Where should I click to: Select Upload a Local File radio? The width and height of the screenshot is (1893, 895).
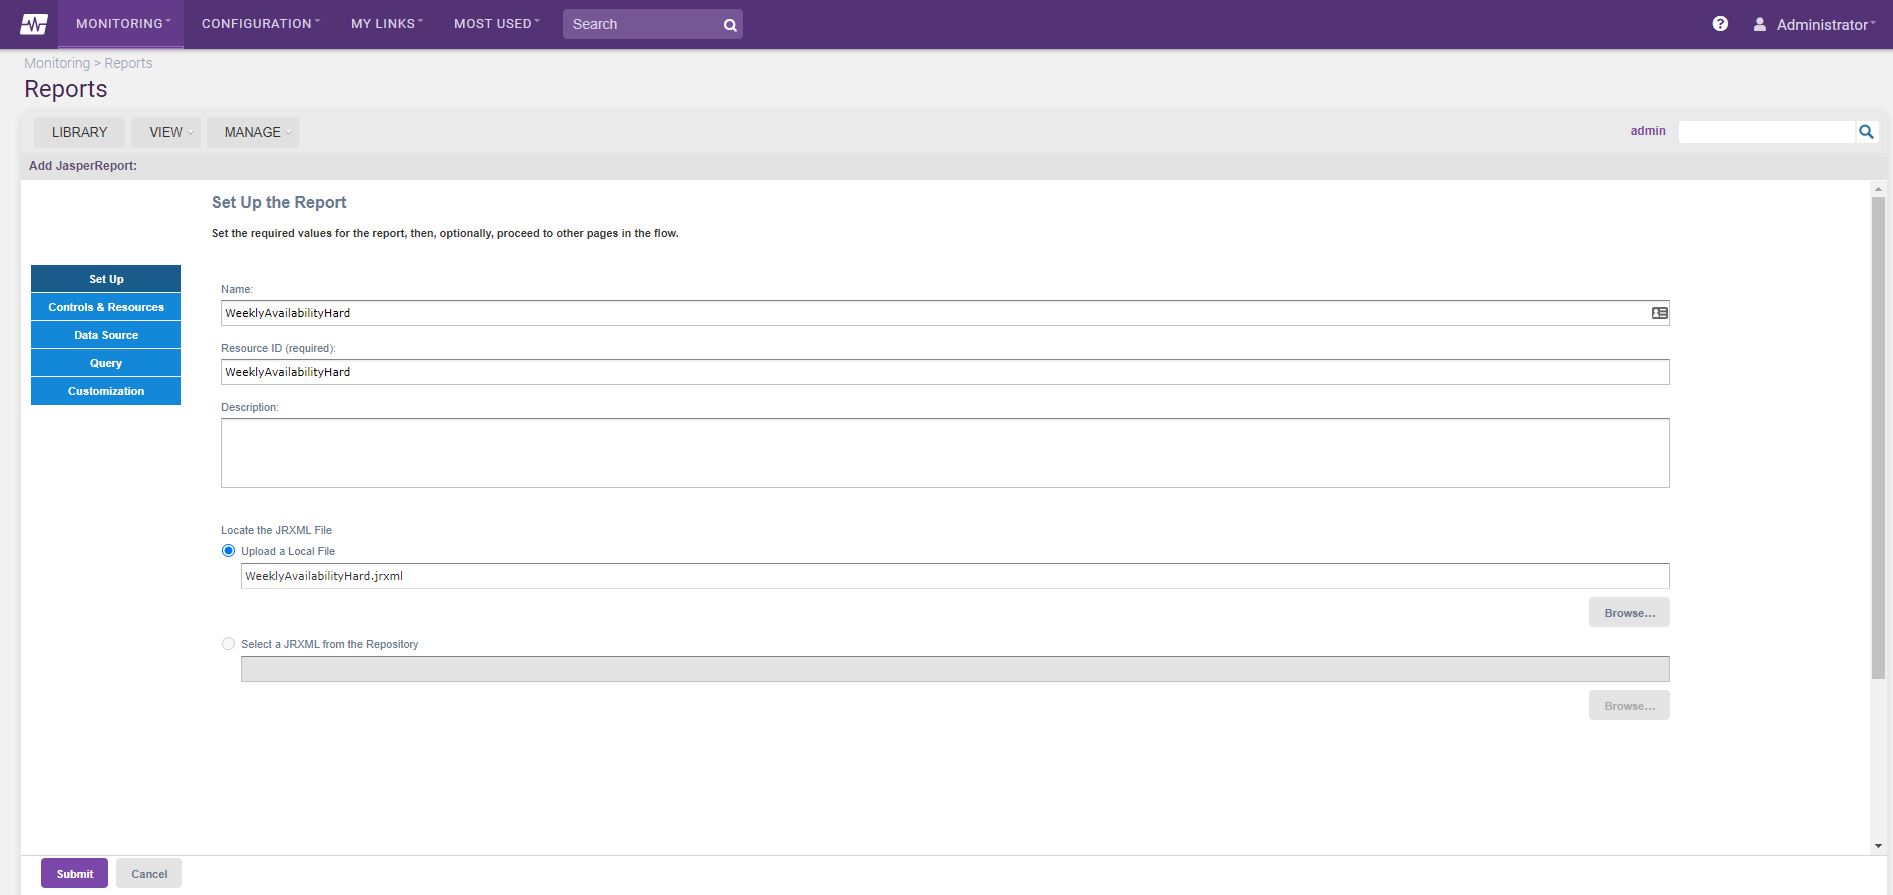pos(228,551)
